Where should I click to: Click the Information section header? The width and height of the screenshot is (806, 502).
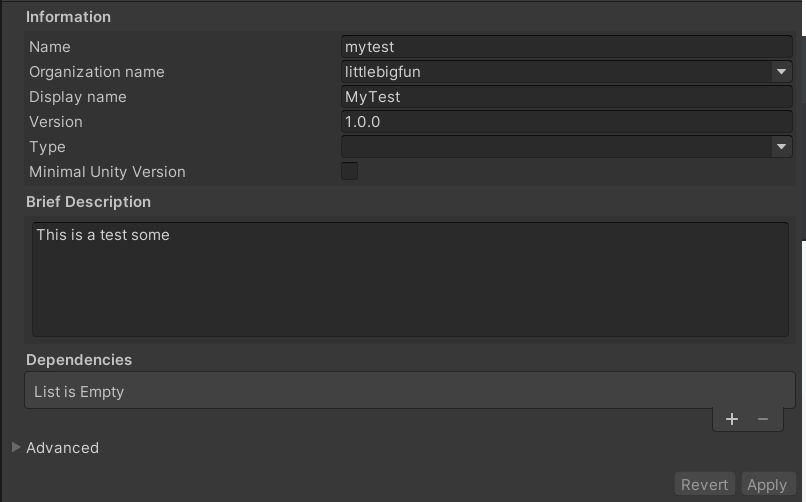[x=68, y=17]
